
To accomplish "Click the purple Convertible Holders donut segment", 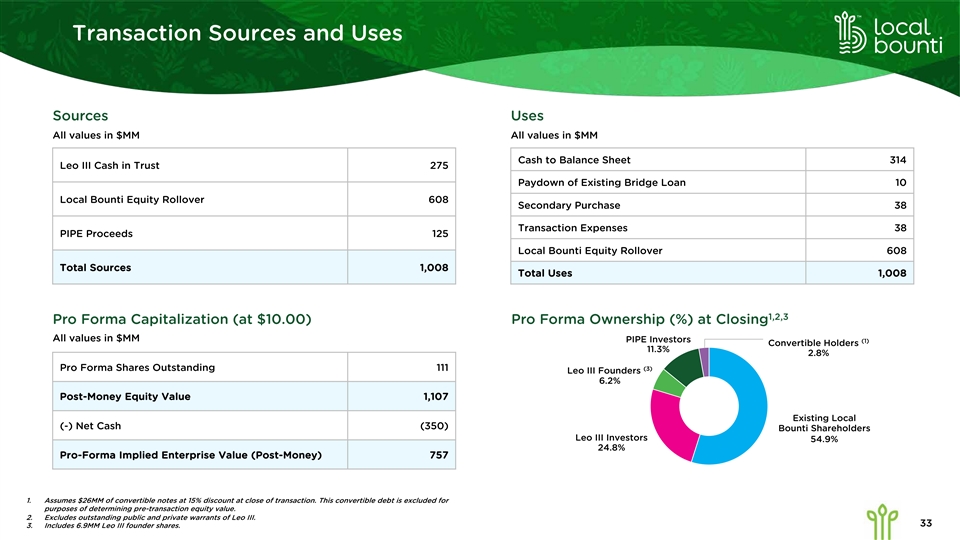I will [x=704, y=356].
